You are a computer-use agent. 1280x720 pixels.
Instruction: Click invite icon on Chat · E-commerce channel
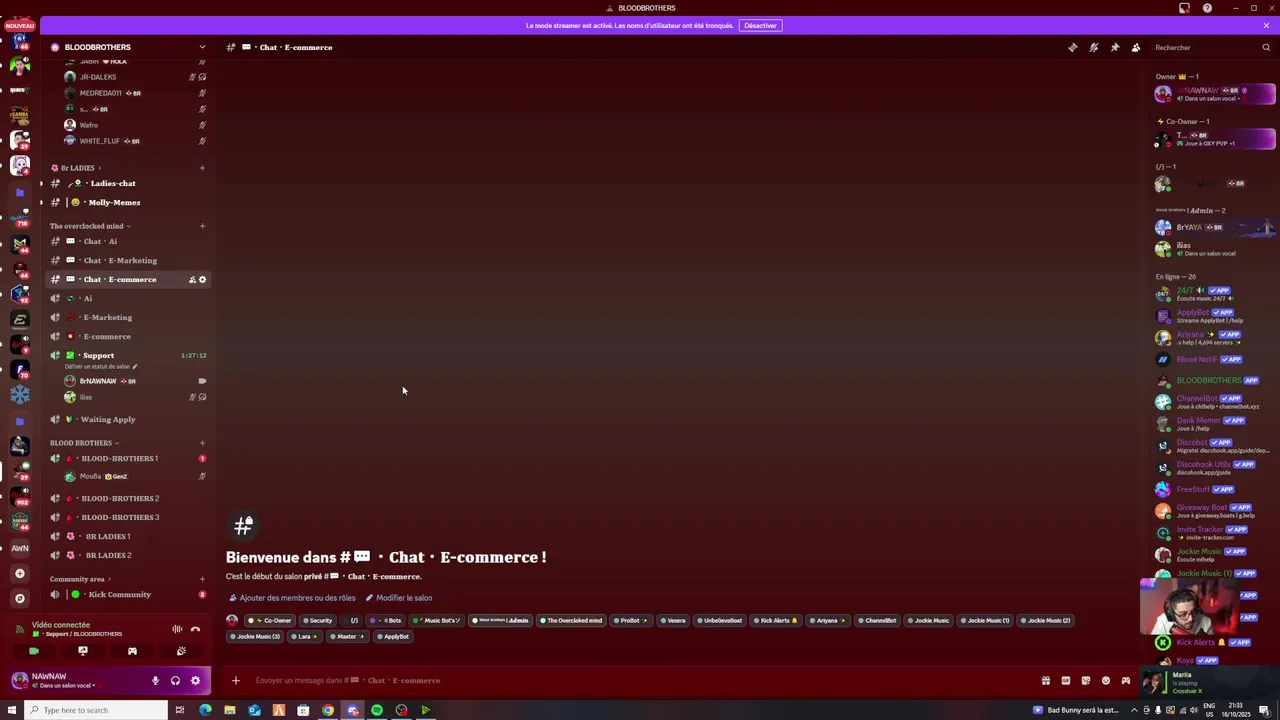click(192, 280)
